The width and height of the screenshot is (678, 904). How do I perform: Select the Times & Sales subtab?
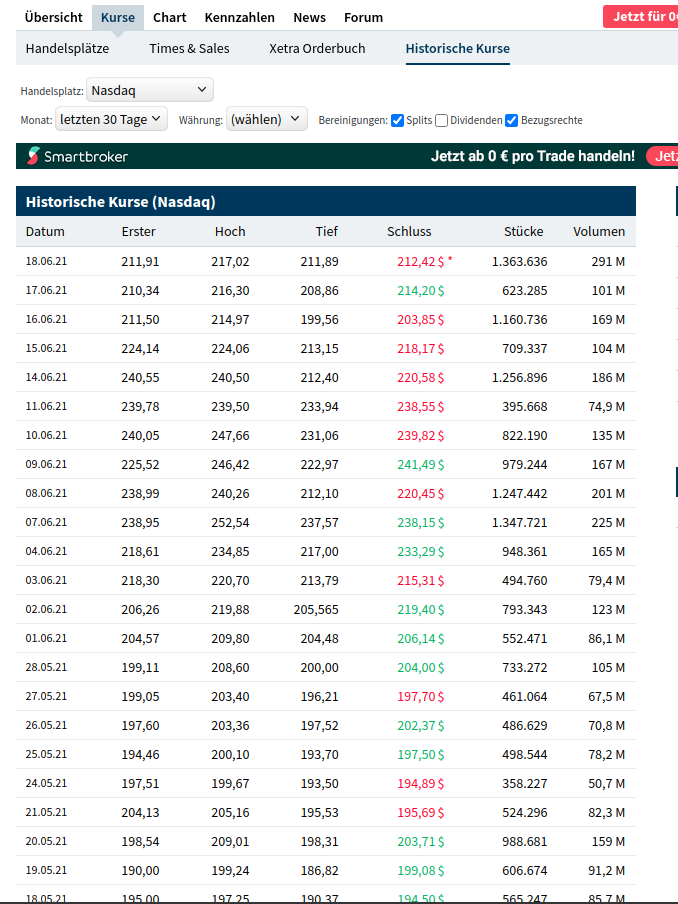tap(189, 48)
